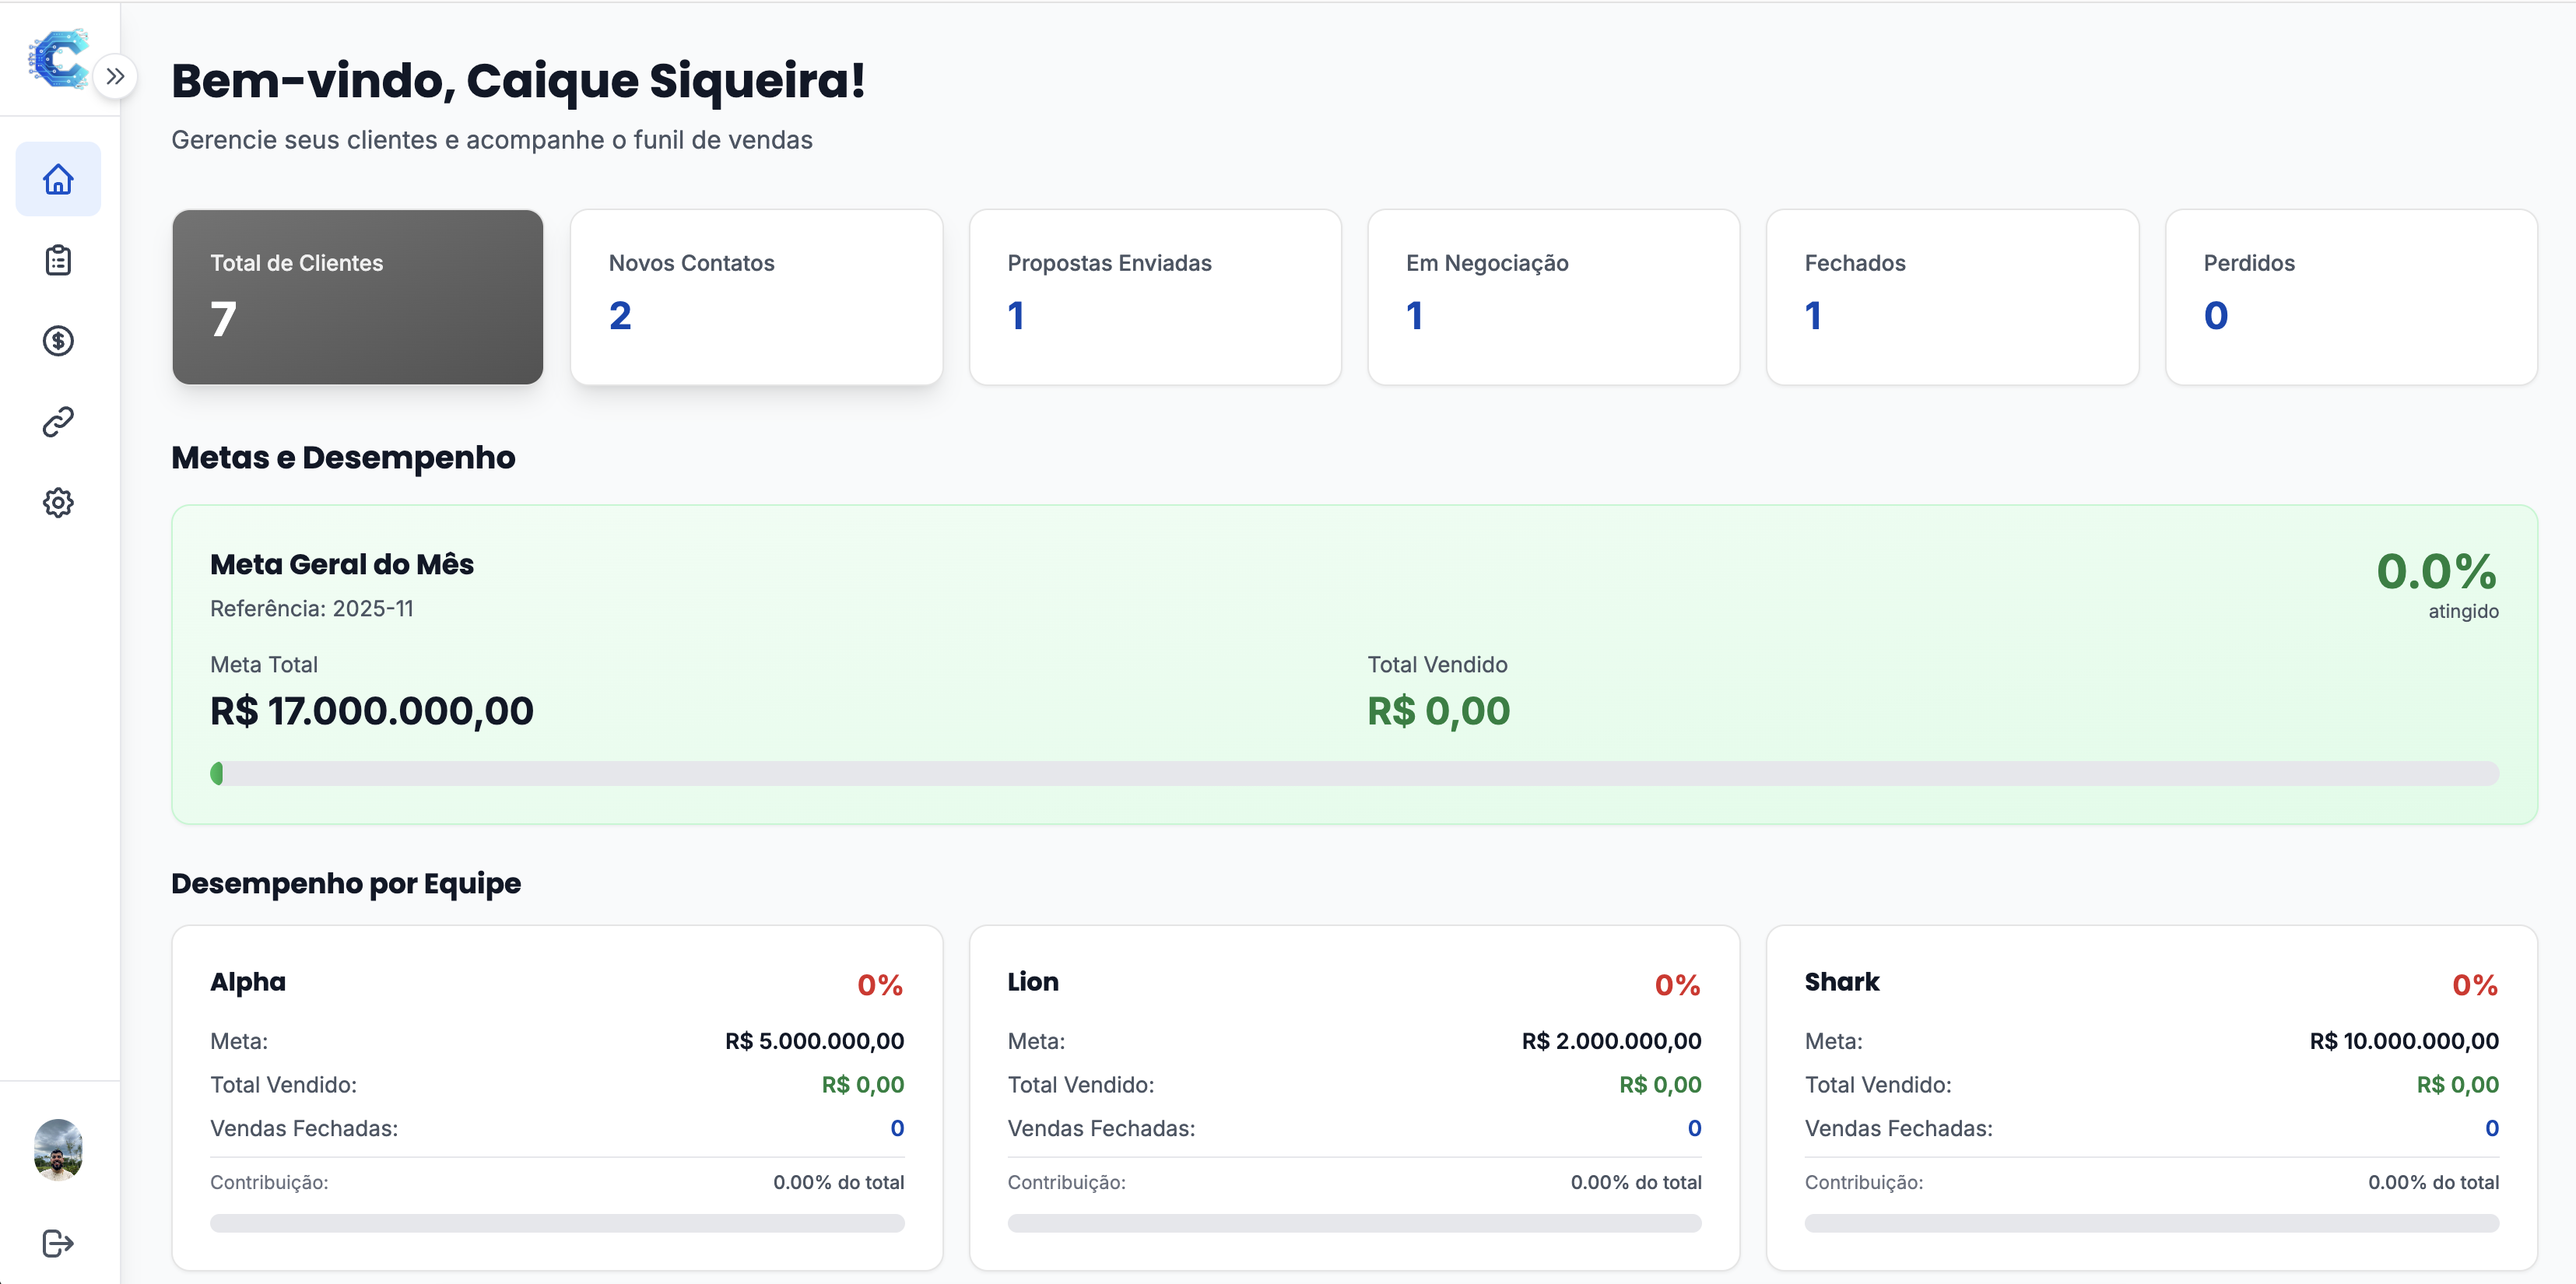Click the Shark team 0% indicator
The width and height of the screenshot is (2576, 1284).
click(2475, 985)
